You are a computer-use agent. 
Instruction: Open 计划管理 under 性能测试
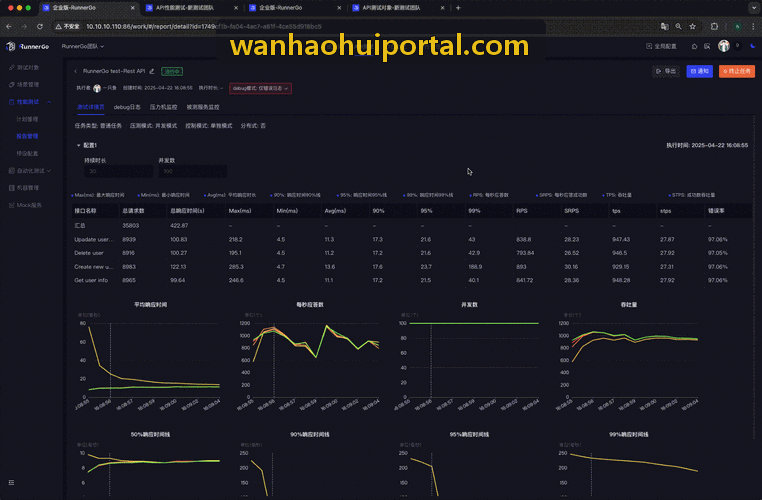pos(27,119)
